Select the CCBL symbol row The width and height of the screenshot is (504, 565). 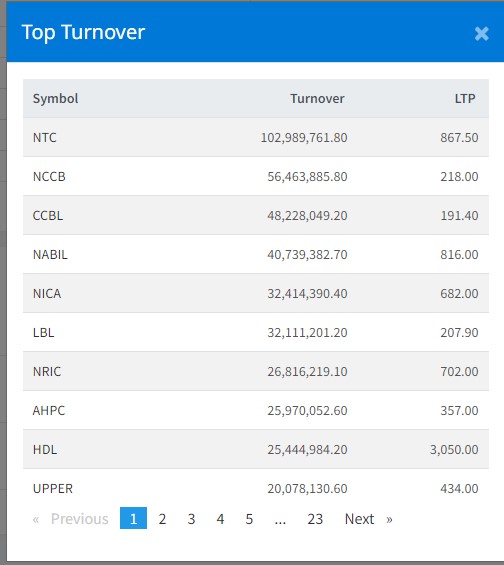click(x=256, y=215)
